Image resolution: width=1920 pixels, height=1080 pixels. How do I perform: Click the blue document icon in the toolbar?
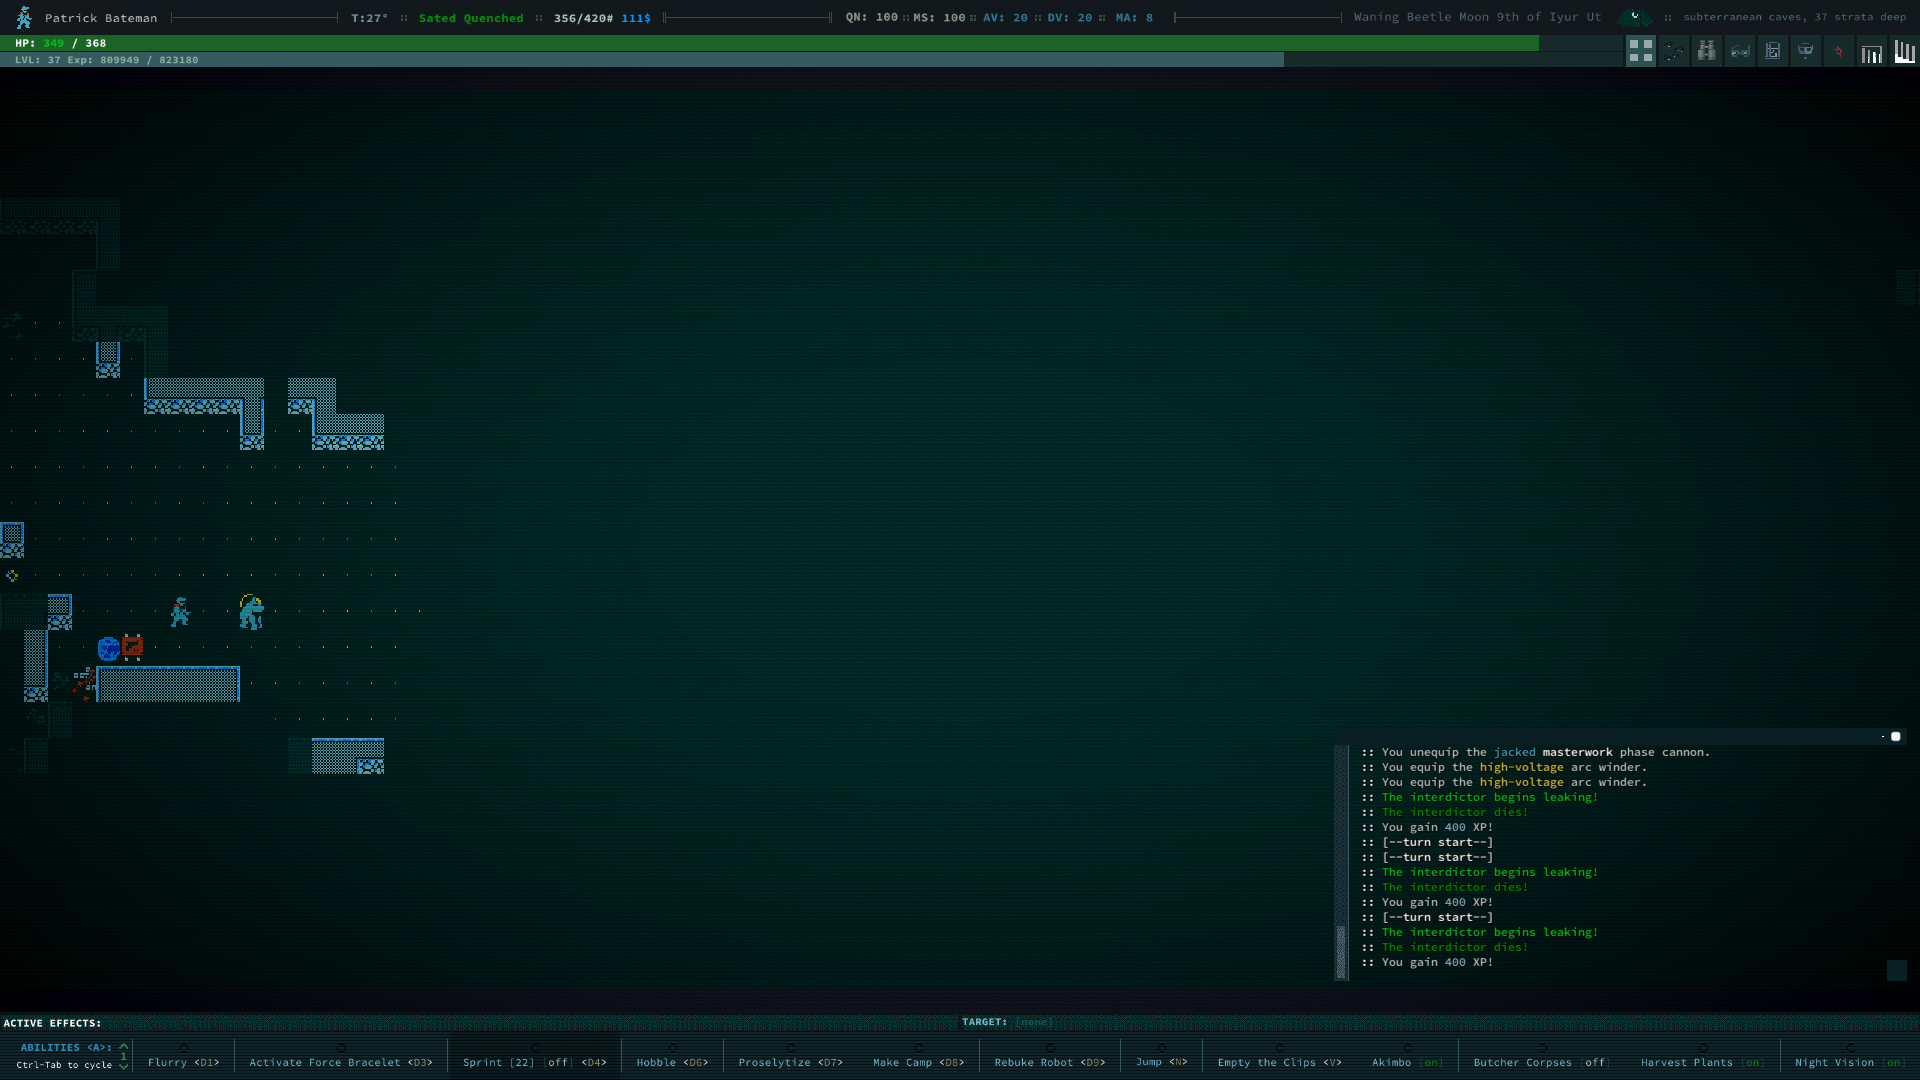tap(1772, 51)
